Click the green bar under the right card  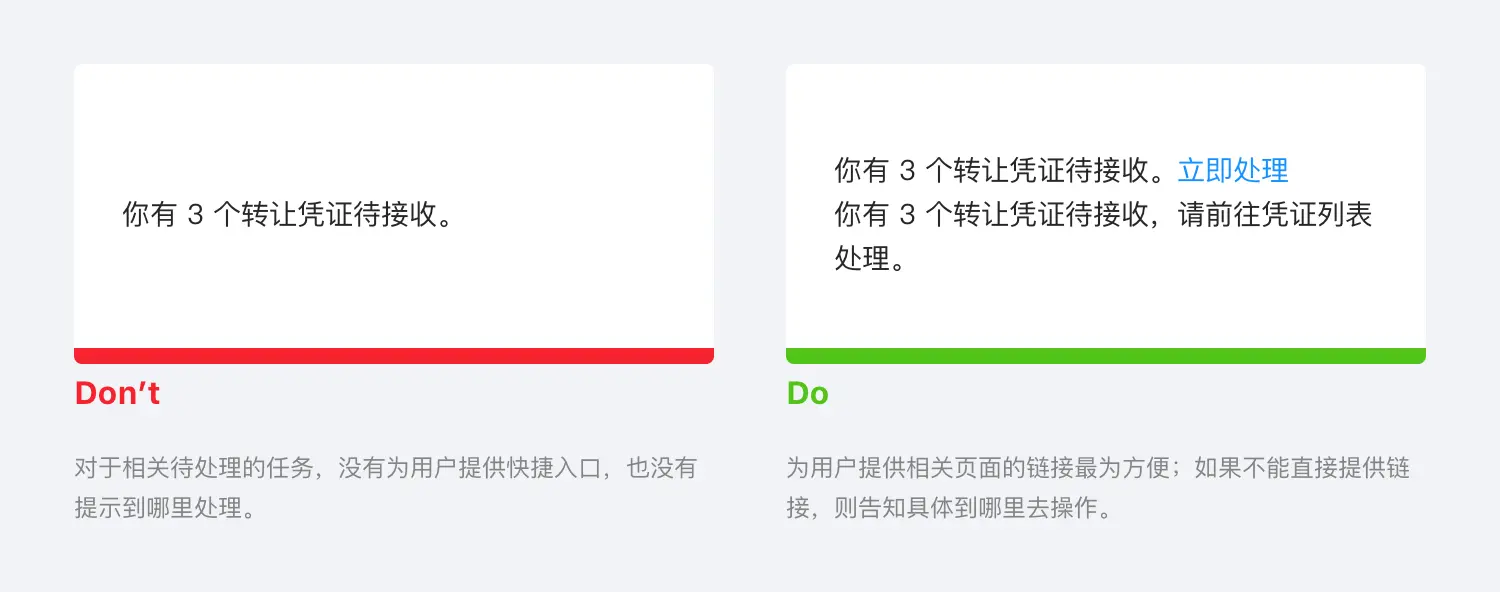(1106, 356)
